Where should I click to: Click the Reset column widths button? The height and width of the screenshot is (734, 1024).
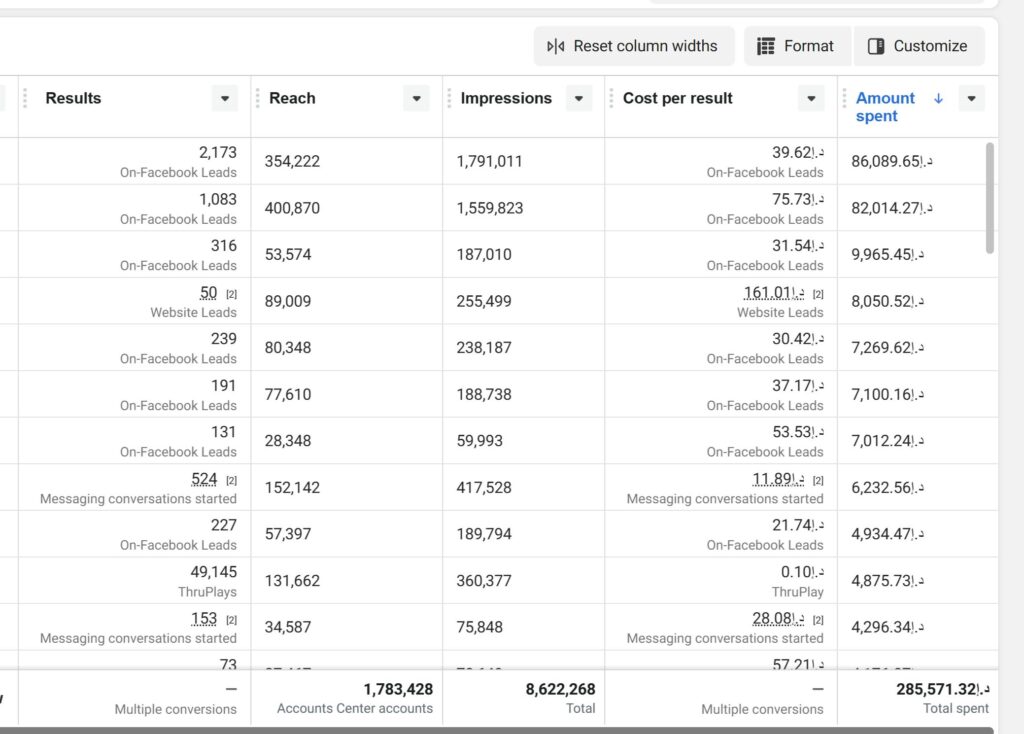click(634, 46)
